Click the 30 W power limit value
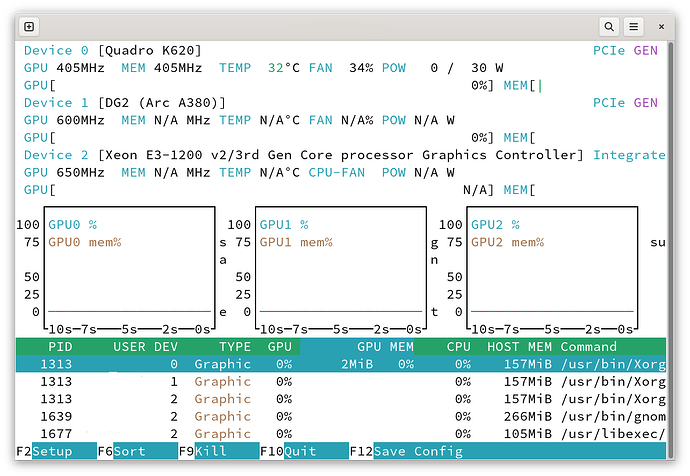This screenshot has height=476, width=690. click(487, 68)
